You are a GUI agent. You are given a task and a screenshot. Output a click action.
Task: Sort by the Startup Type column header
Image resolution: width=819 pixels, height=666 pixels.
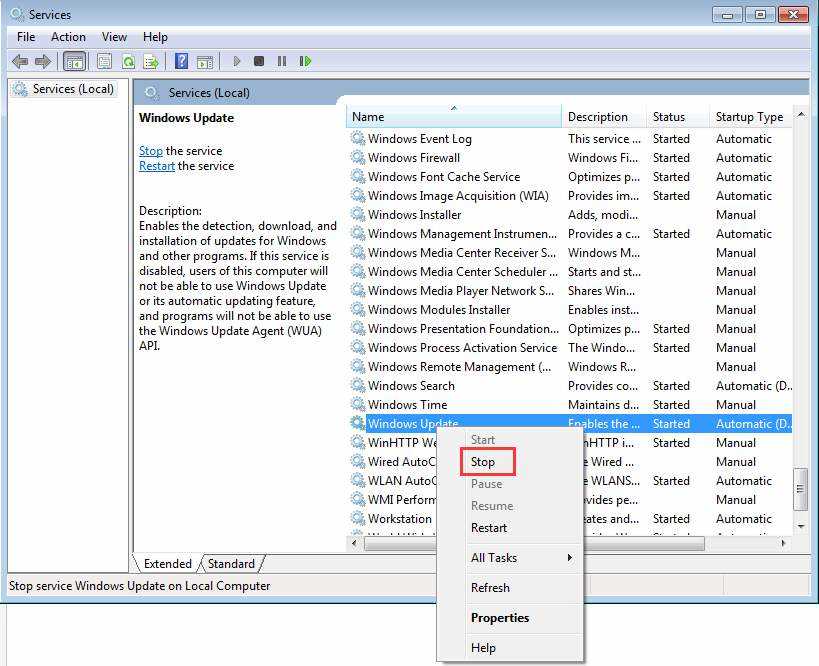pyautogui.click(x=751, y=116)
